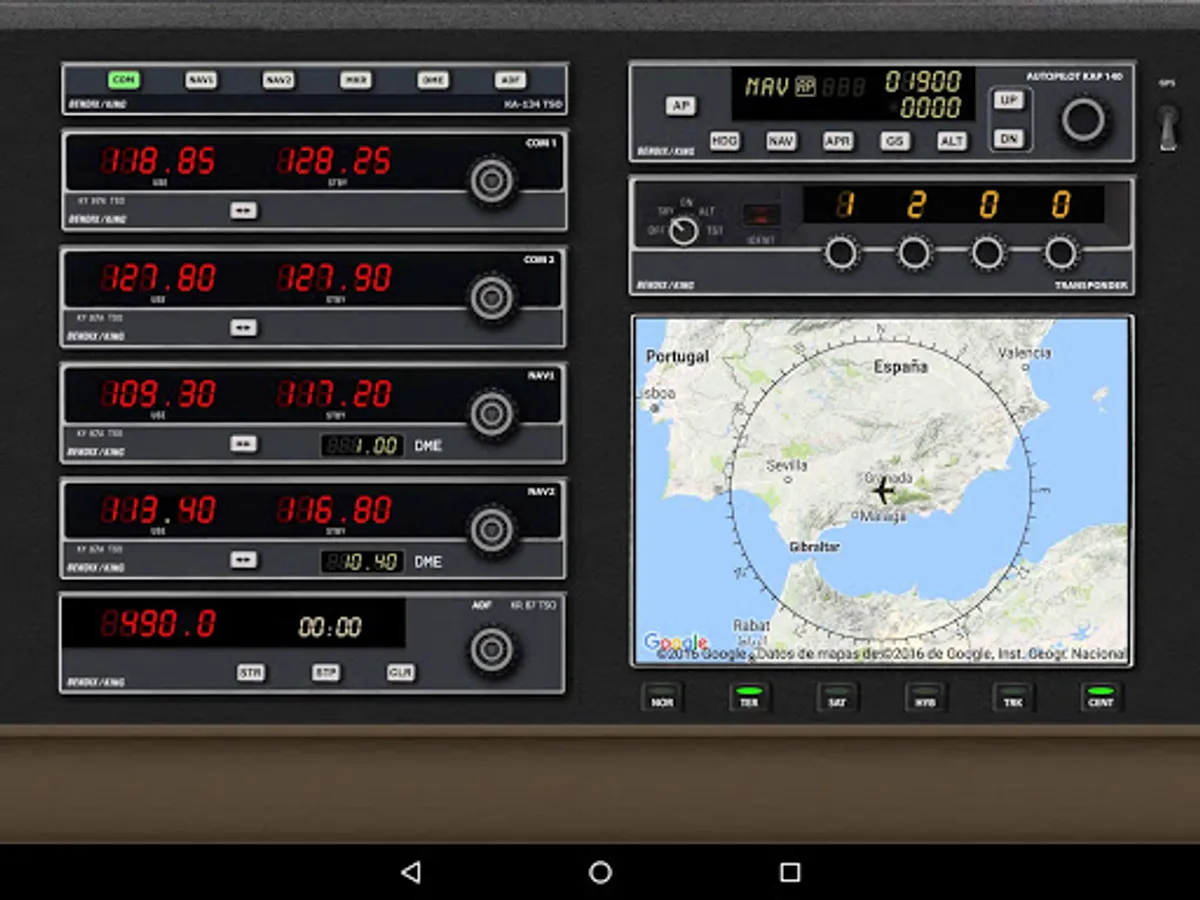Click the transponder IDENT button
This screenshot has height=900, width=1200.
point(761,215)
